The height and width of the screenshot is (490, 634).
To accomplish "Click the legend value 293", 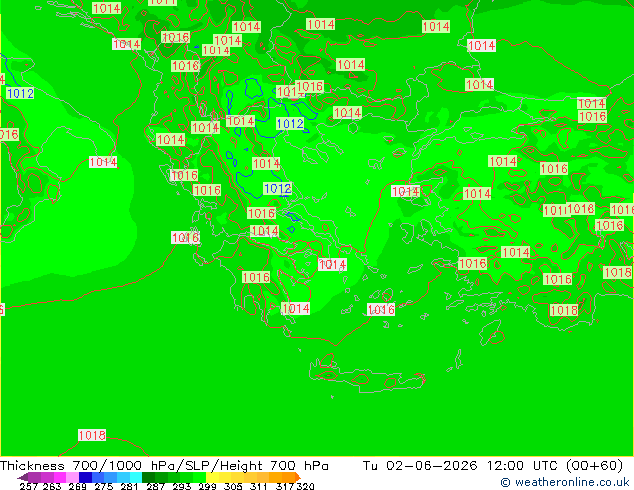I will tap(182, 486).
